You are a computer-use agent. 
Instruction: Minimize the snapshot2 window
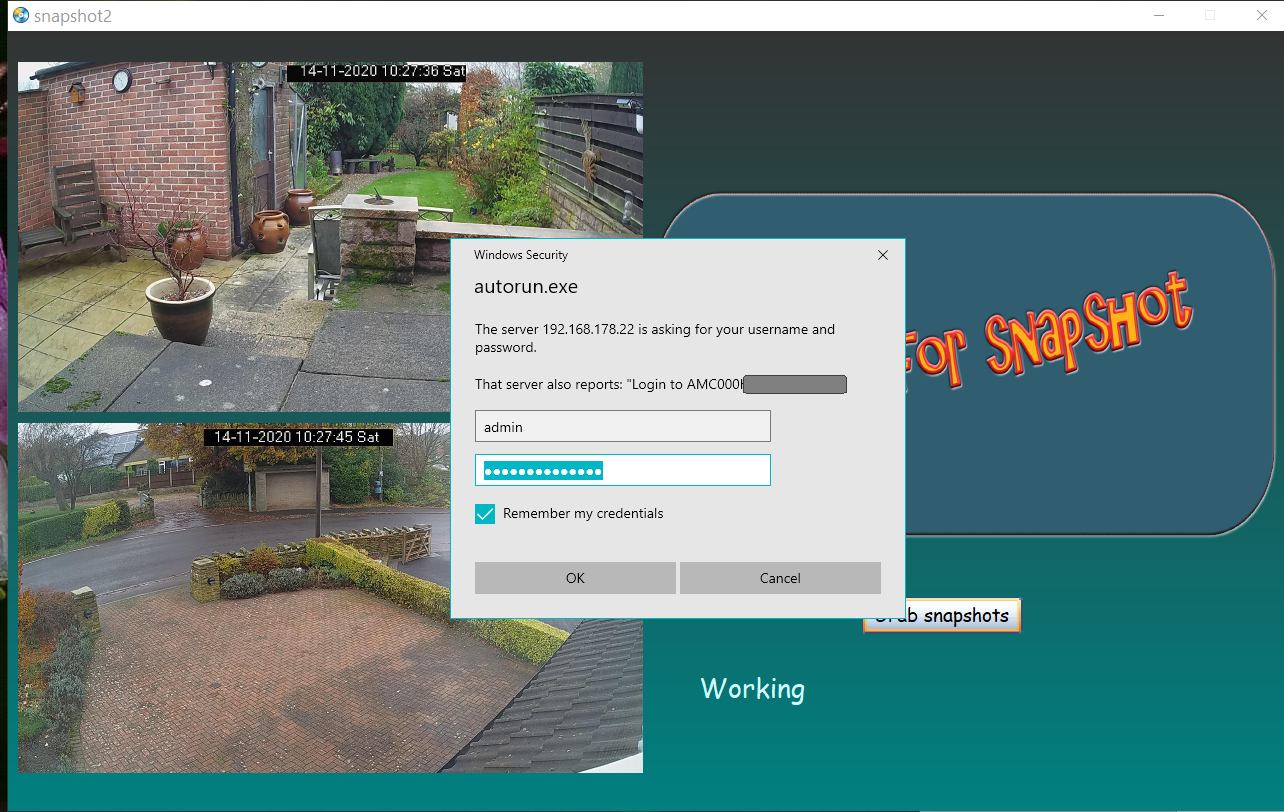coord(1160,15)
